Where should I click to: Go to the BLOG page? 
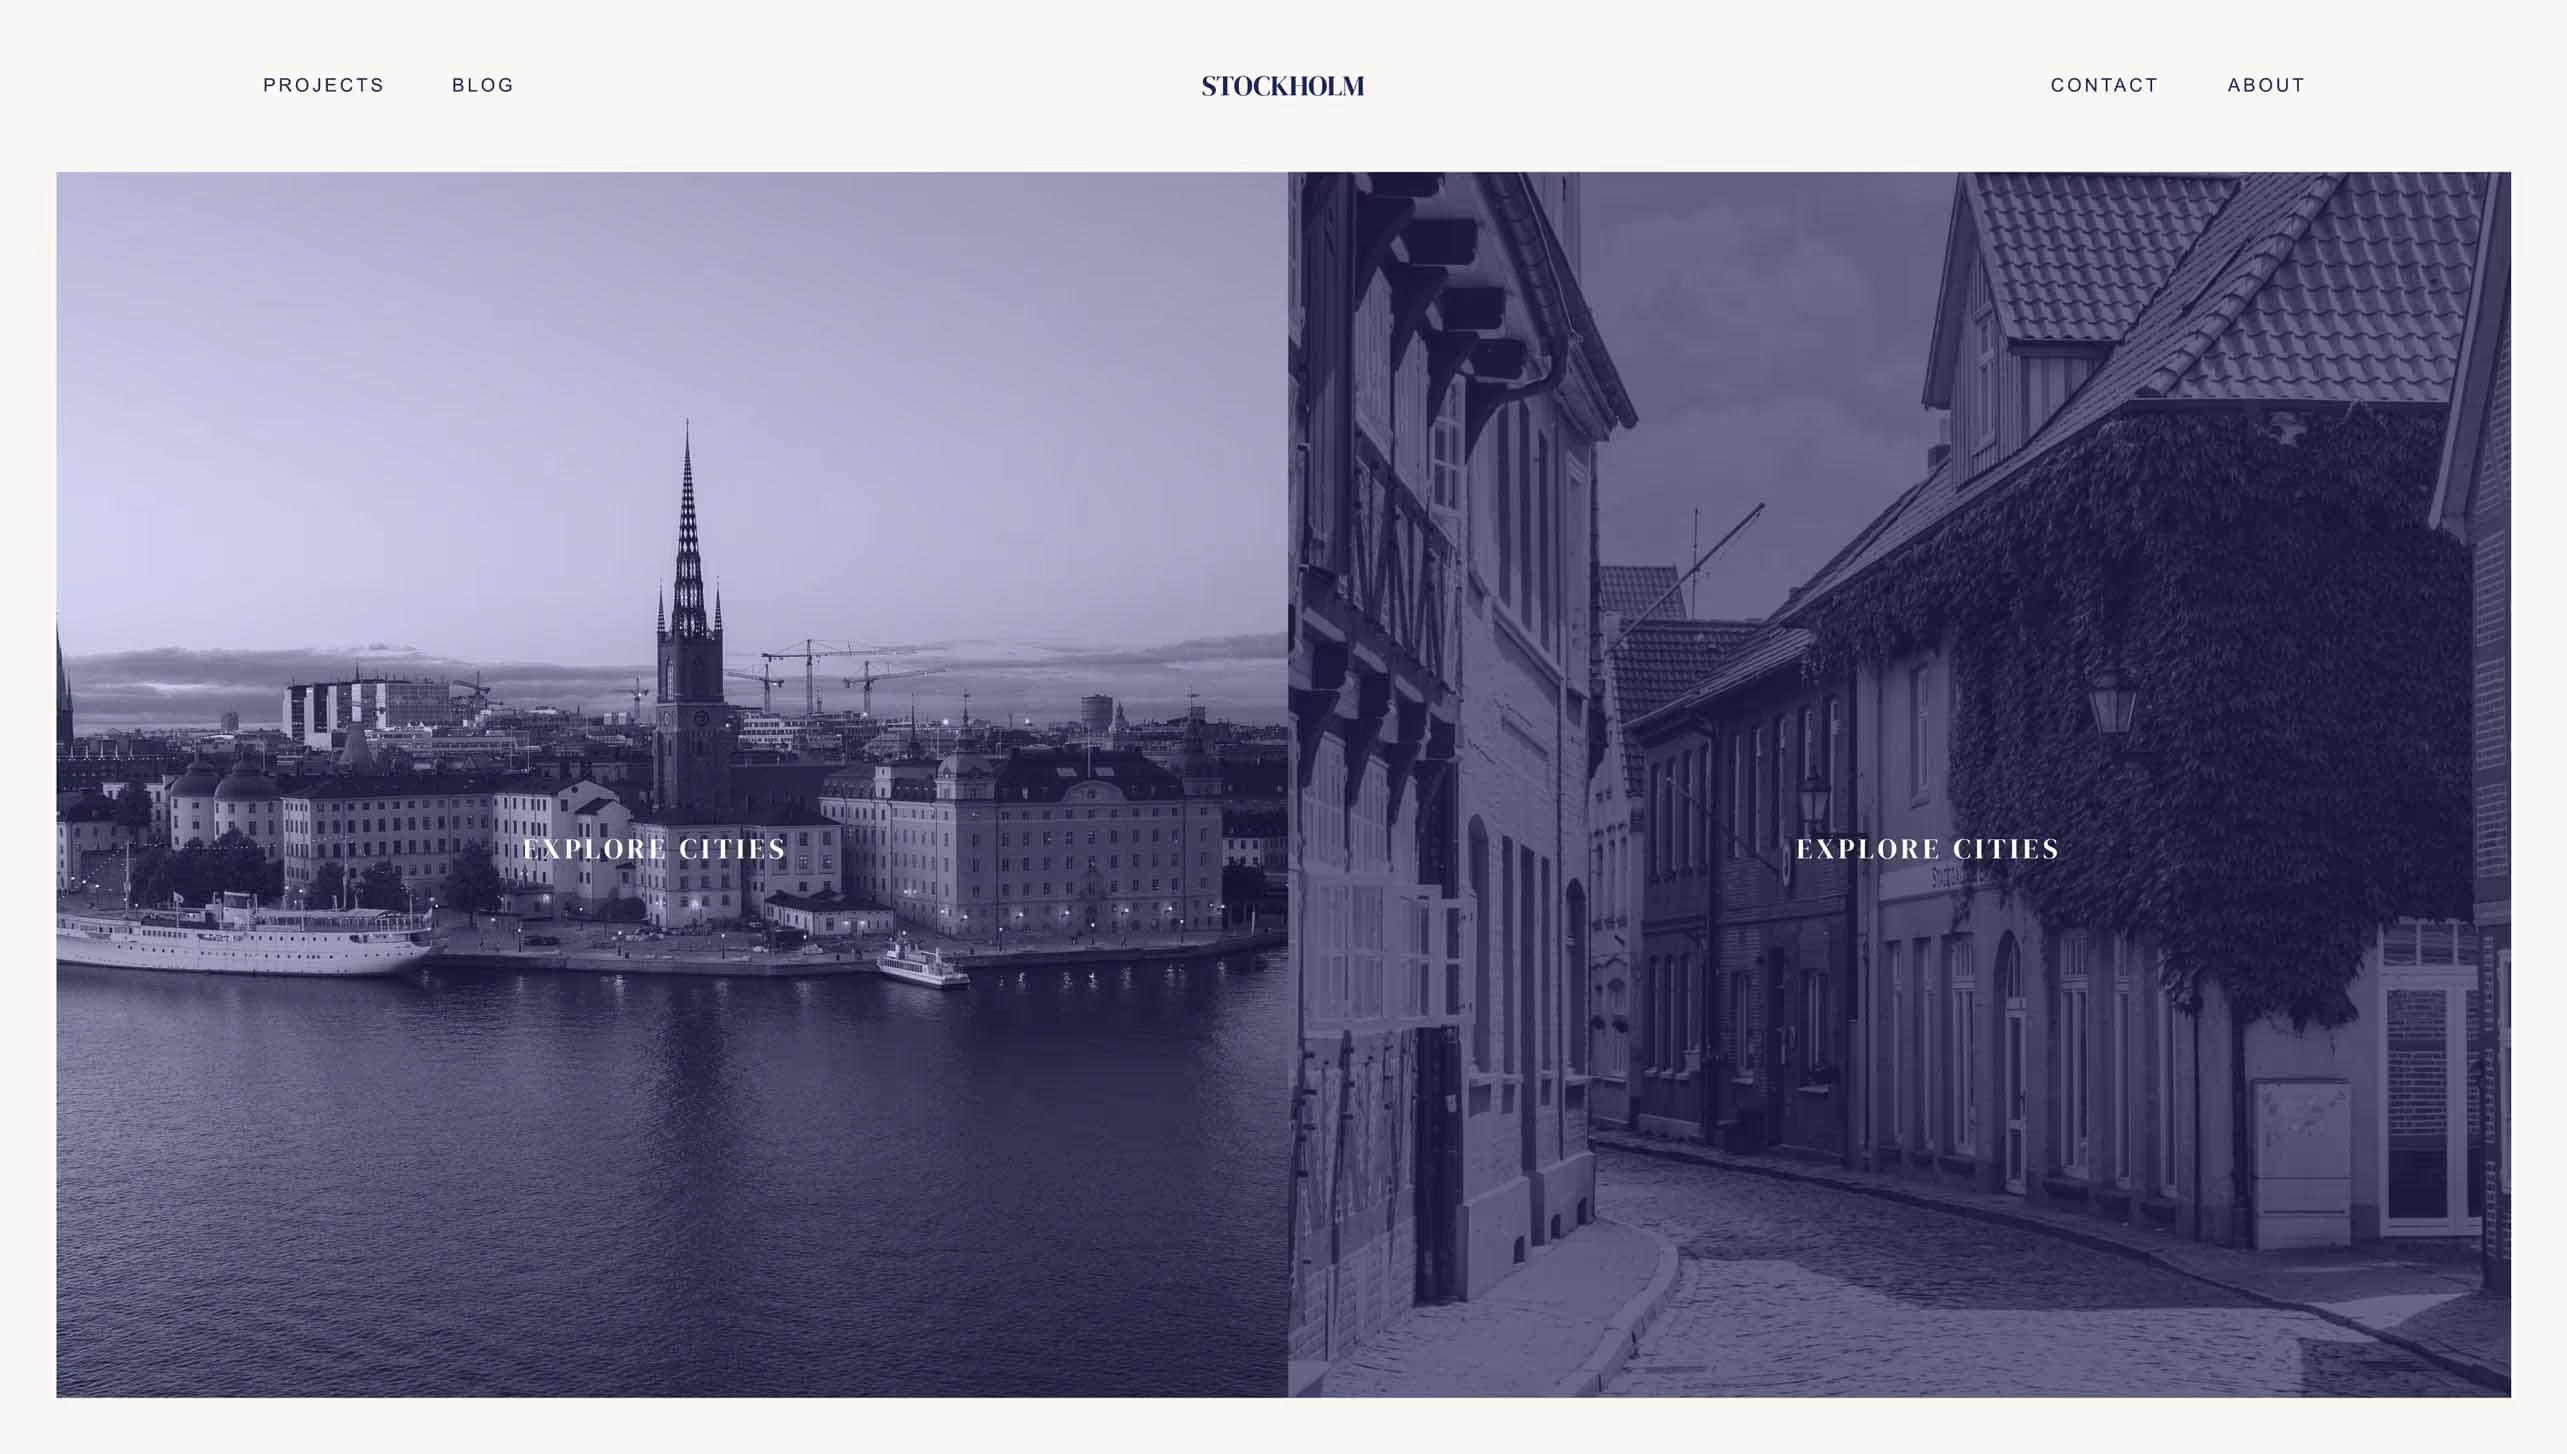[x=482, y=85]
